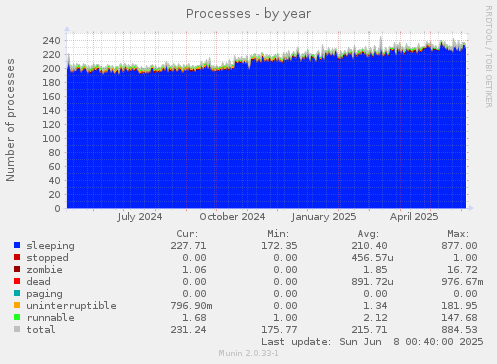
Task: Click the 'Max:' column header
Action: [458, 234]
